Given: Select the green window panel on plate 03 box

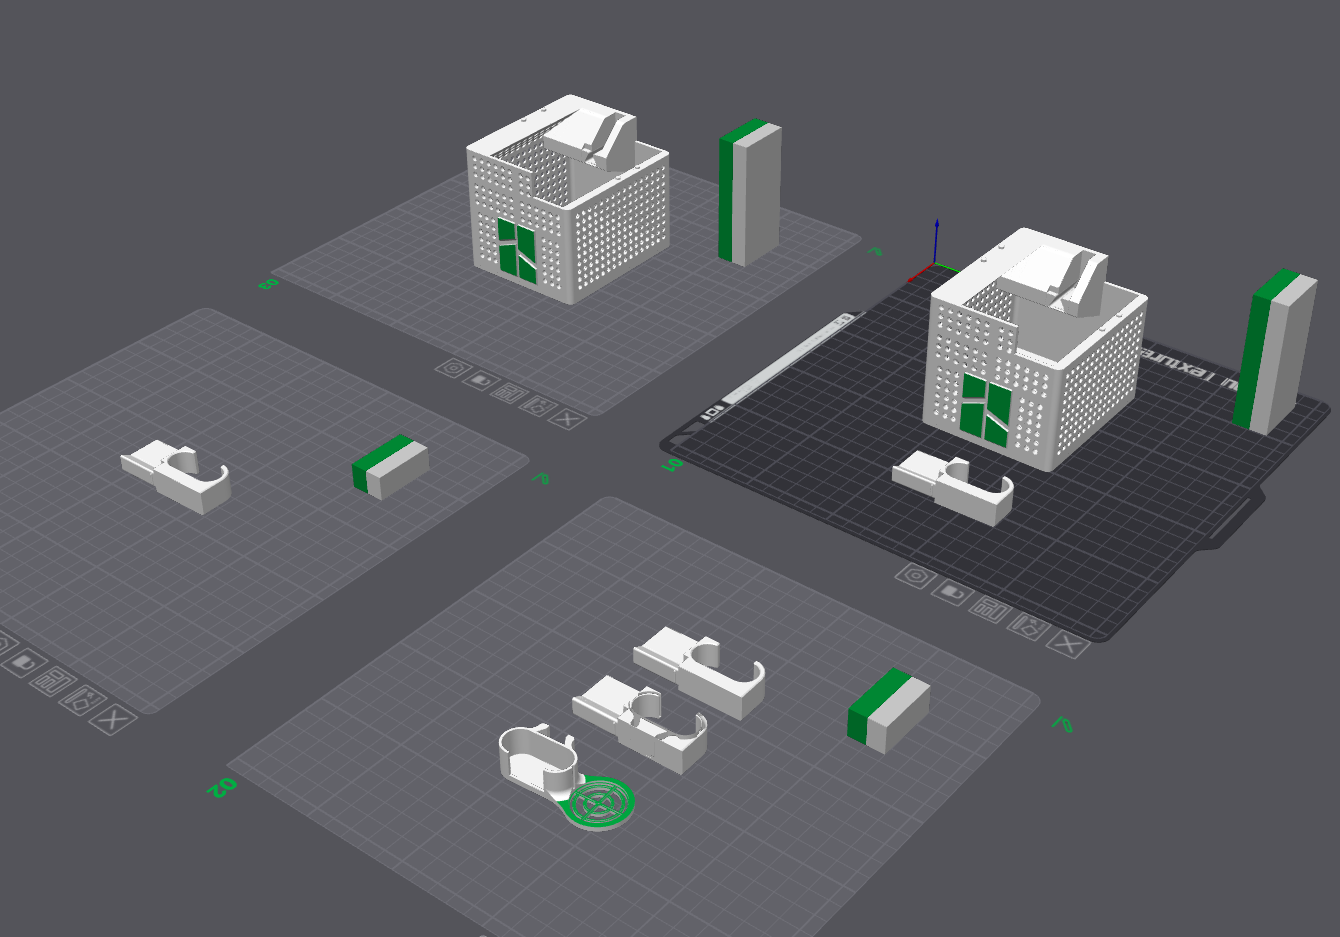Looking at the screenshot, I should (x=517, y=250).
